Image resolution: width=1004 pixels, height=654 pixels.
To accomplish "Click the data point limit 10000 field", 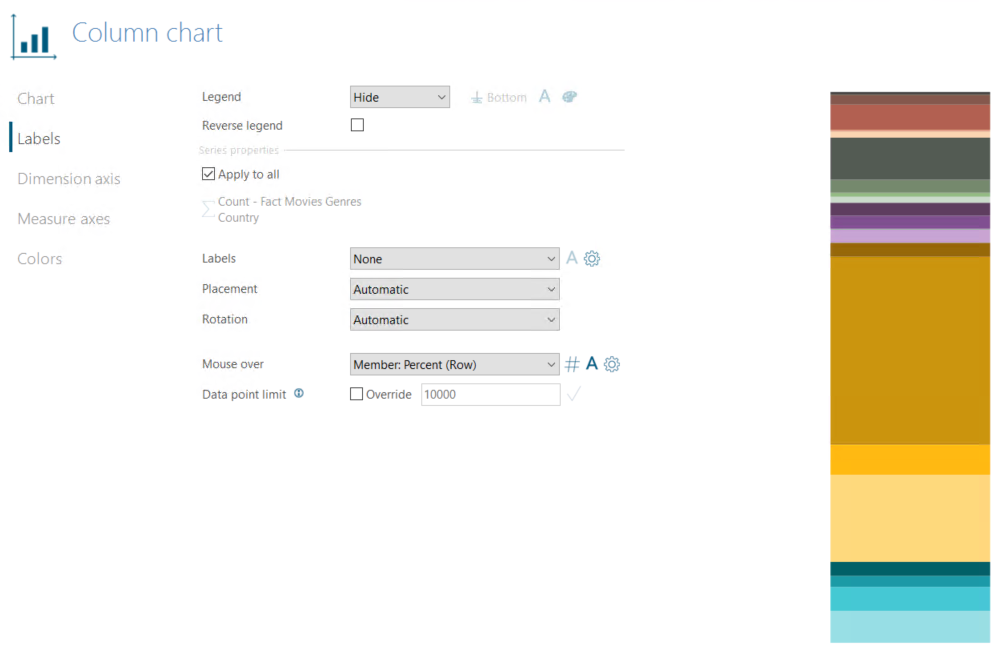I will [x=490, y=395].
